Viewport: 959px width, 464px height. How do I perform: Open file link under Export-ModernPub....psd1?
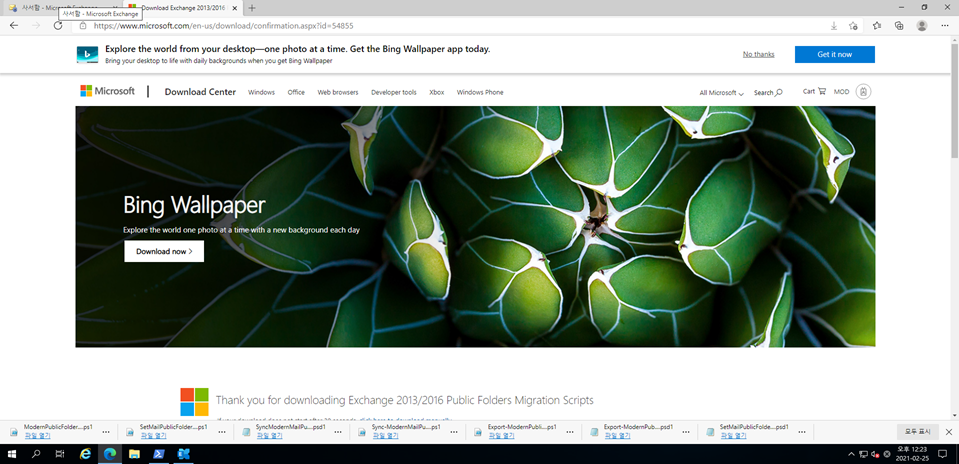(x=617, y=436)
